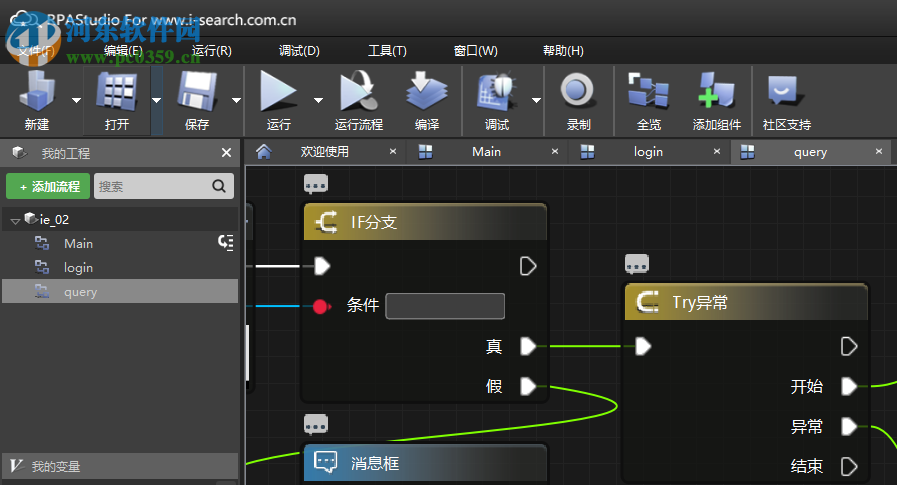Switch to the 欢迎使用 tab
Image resolution: width=897 pixels, height=485 pixels.
coord(324,152)
